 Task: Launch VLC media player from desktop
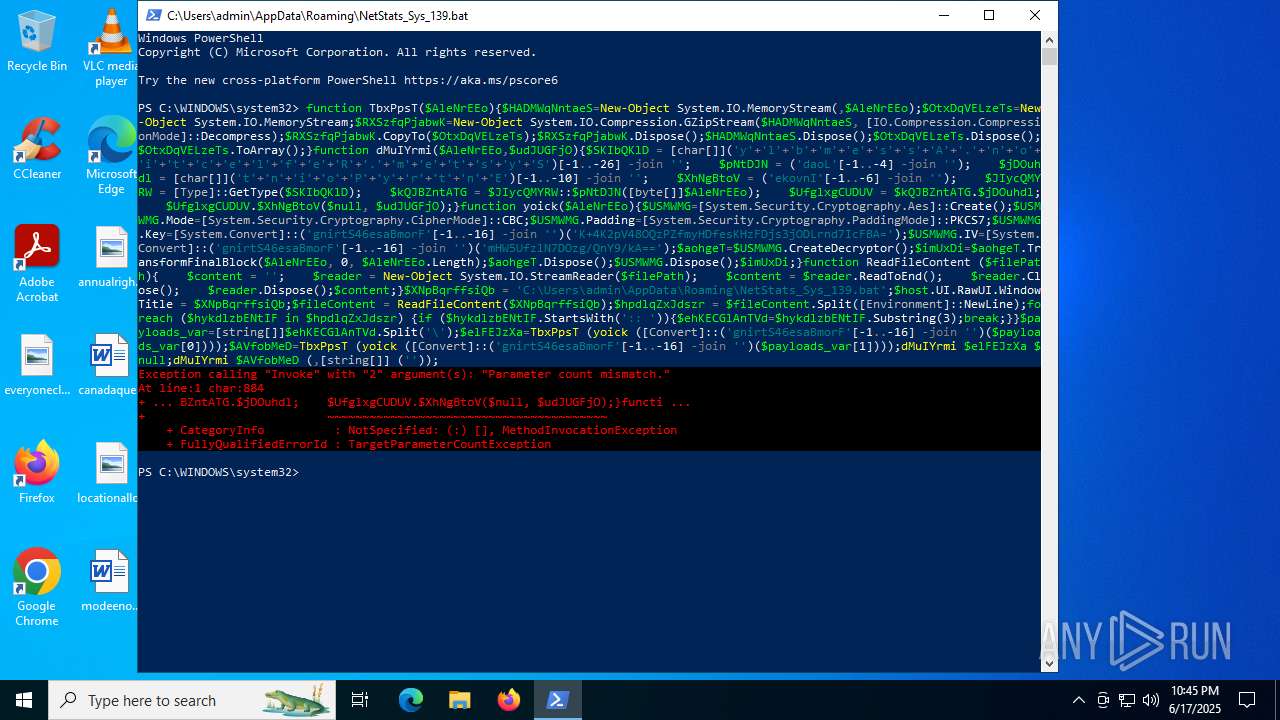point(111,47)
